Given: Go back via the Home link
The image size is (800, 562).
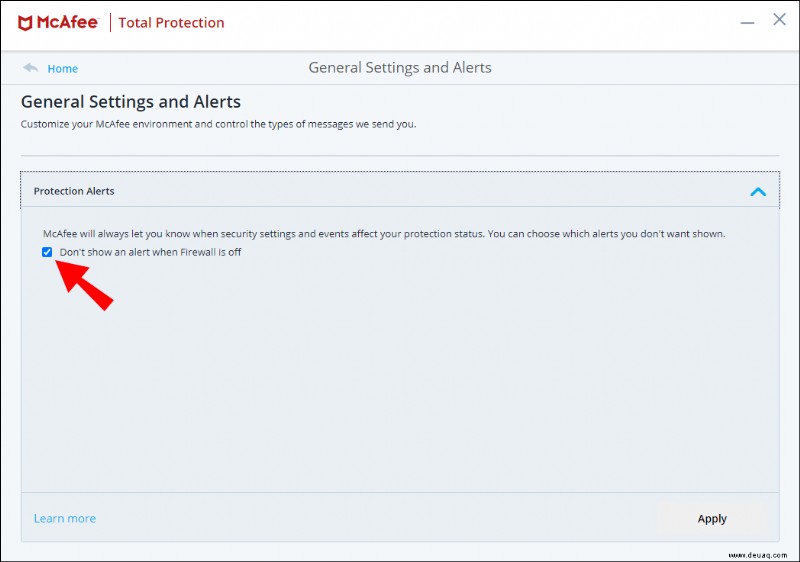Looking at the screenshot, I should [x=63, y=69].
